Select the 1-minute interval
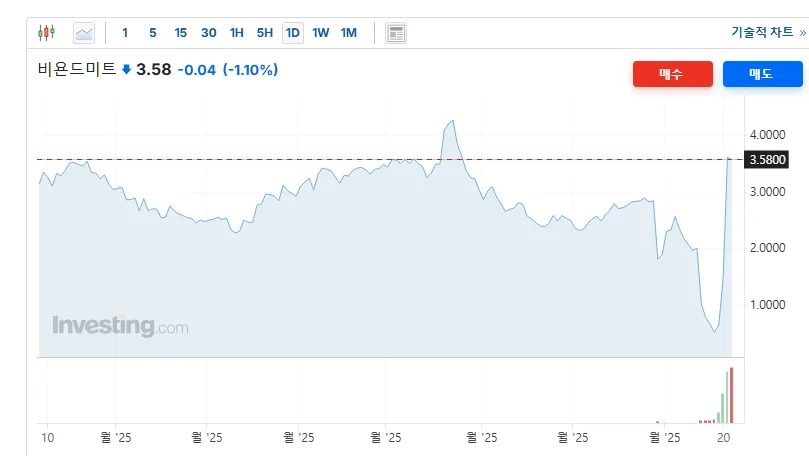 pyautogui.click(x=125, y=33)
